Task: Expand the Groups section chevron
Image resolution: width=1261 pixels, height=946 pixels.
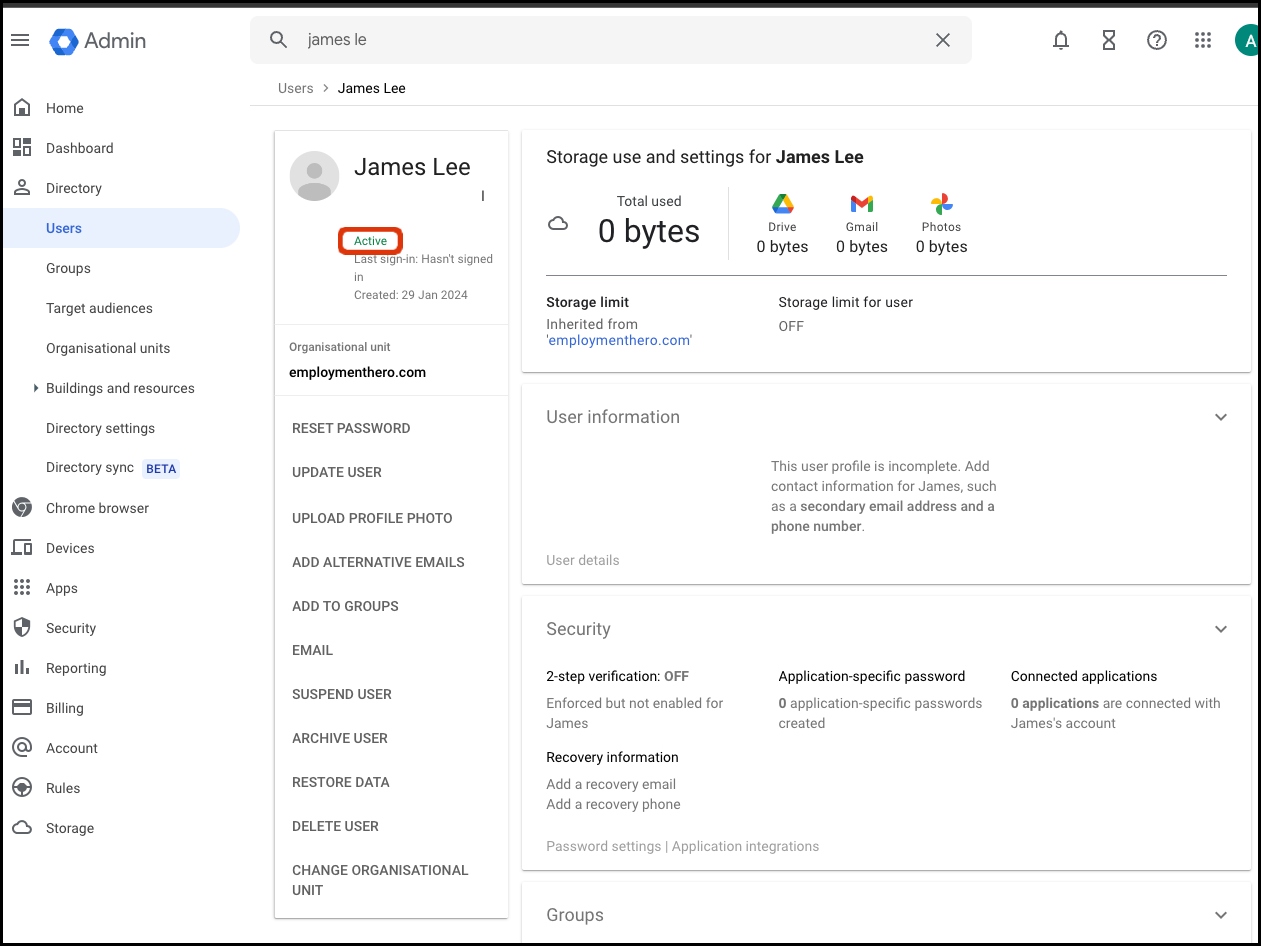Action: pyautogui.click(x=1220, y=915)
